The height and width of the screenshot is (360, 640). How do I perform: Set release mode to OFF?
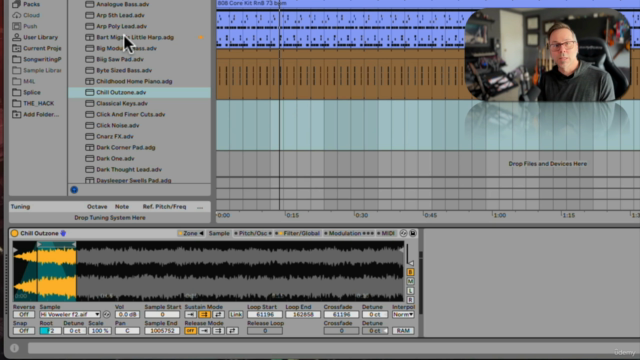[x=190, y=331]
